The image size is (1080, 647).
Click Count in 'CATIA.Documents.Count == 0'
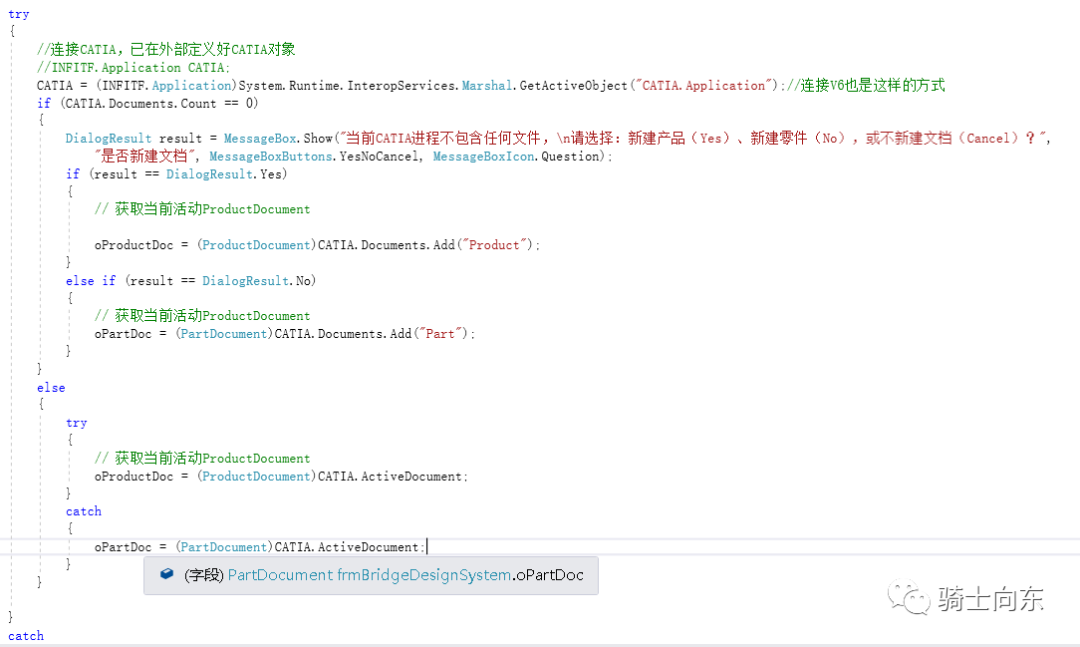(198, 103)
